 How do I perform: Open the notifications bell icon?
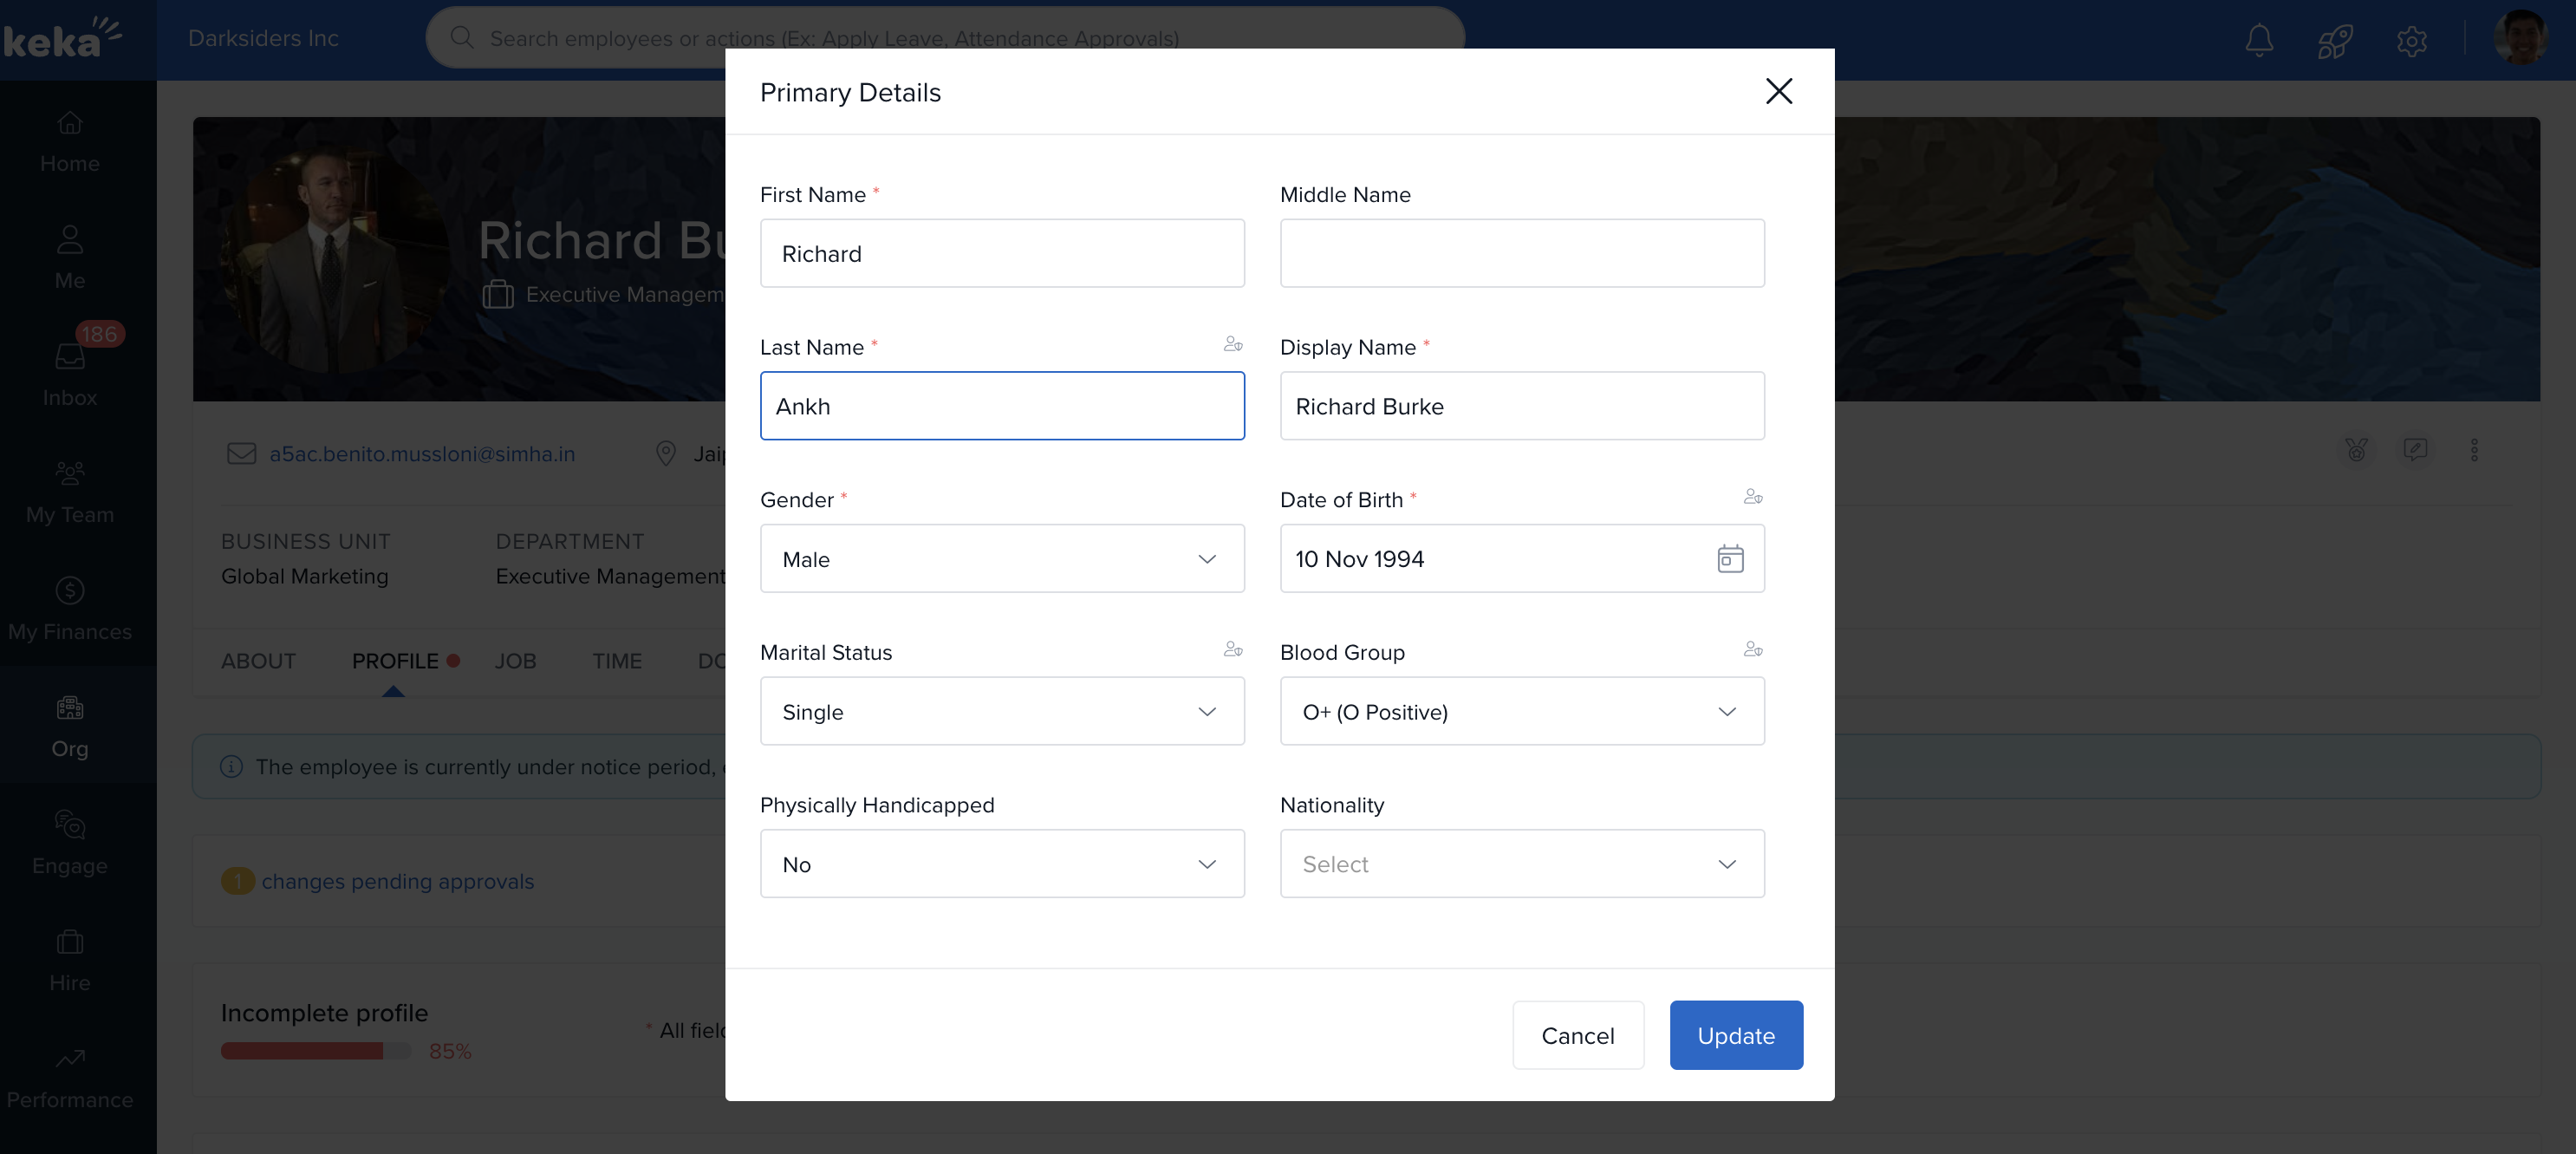pos(2259,40)
